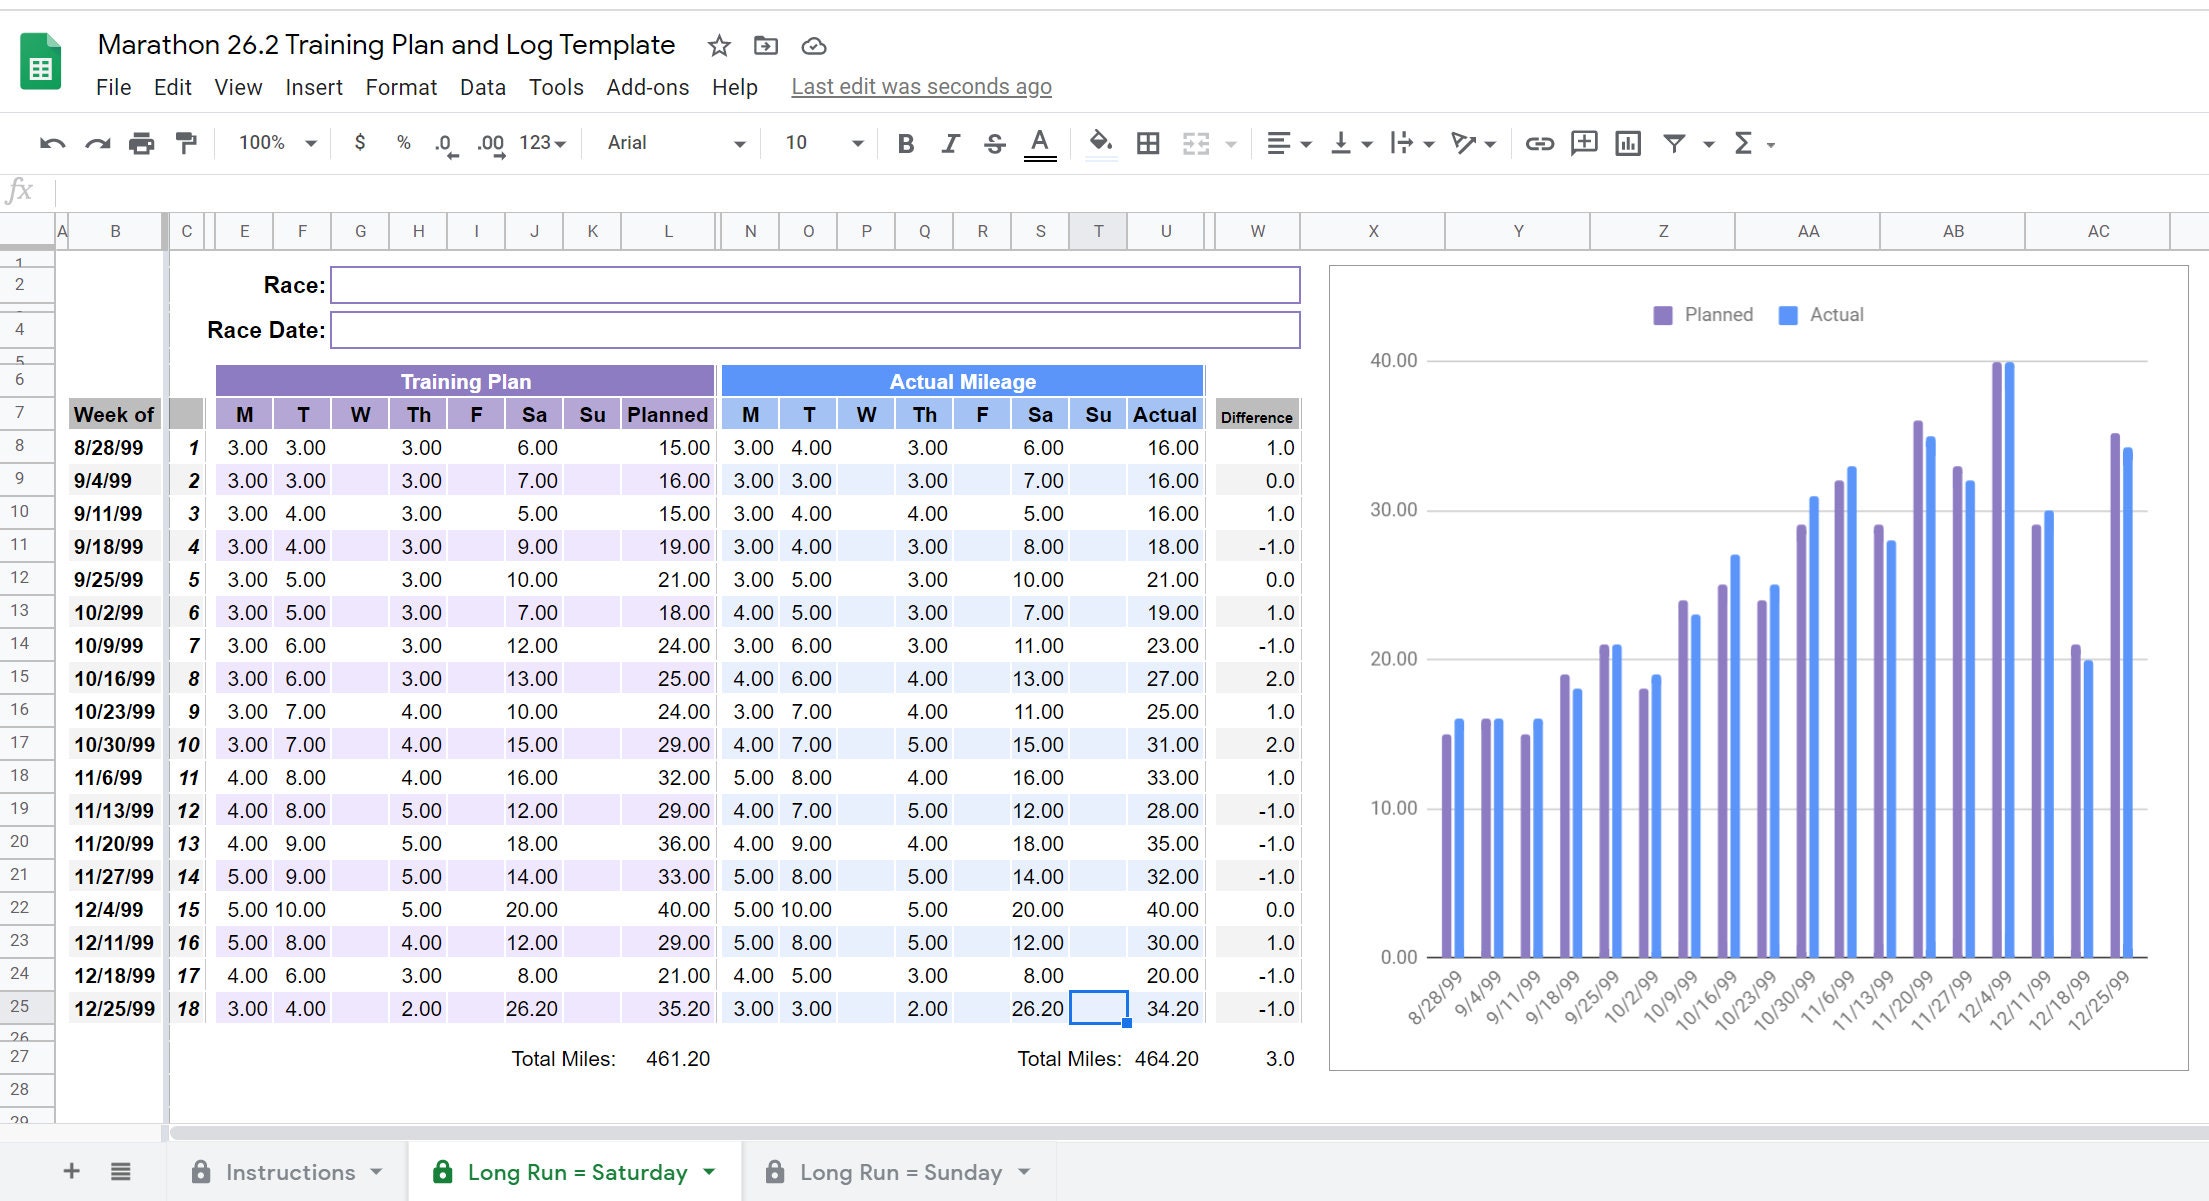Click the Last edit was seconds ago link
This screenshot has width=2209, height=1201.
pos(920,87)
